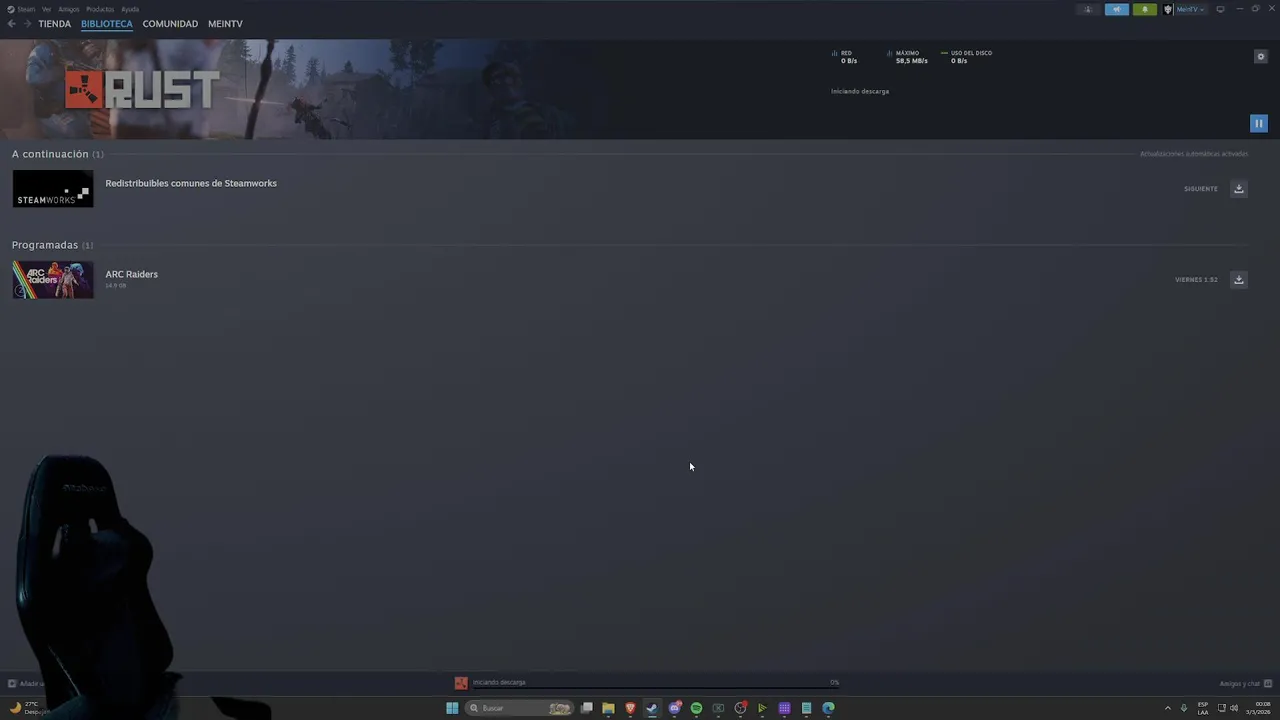Image resolution: width=1280 pixels, height=720 pixels.
Task: Go forward with the right arrow
Action: coord(27,24)
